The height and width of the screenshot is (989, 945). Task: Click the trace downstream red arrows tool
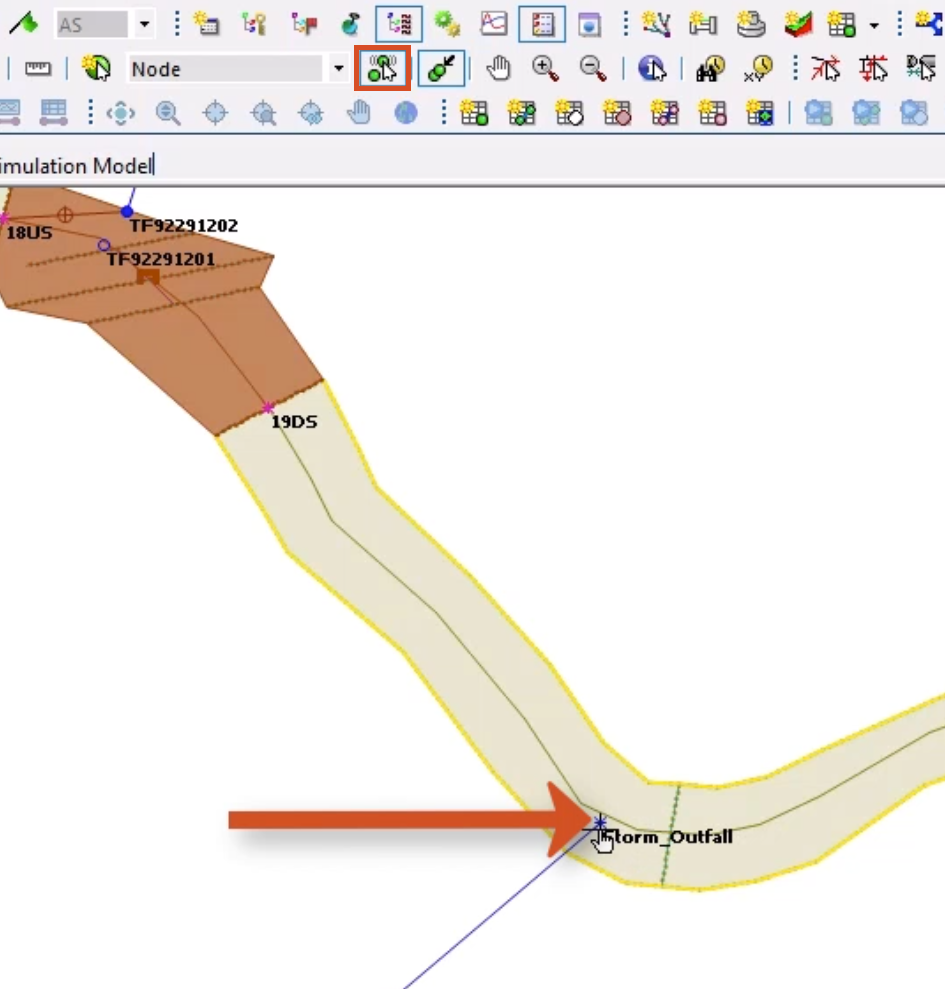(873, 68)
